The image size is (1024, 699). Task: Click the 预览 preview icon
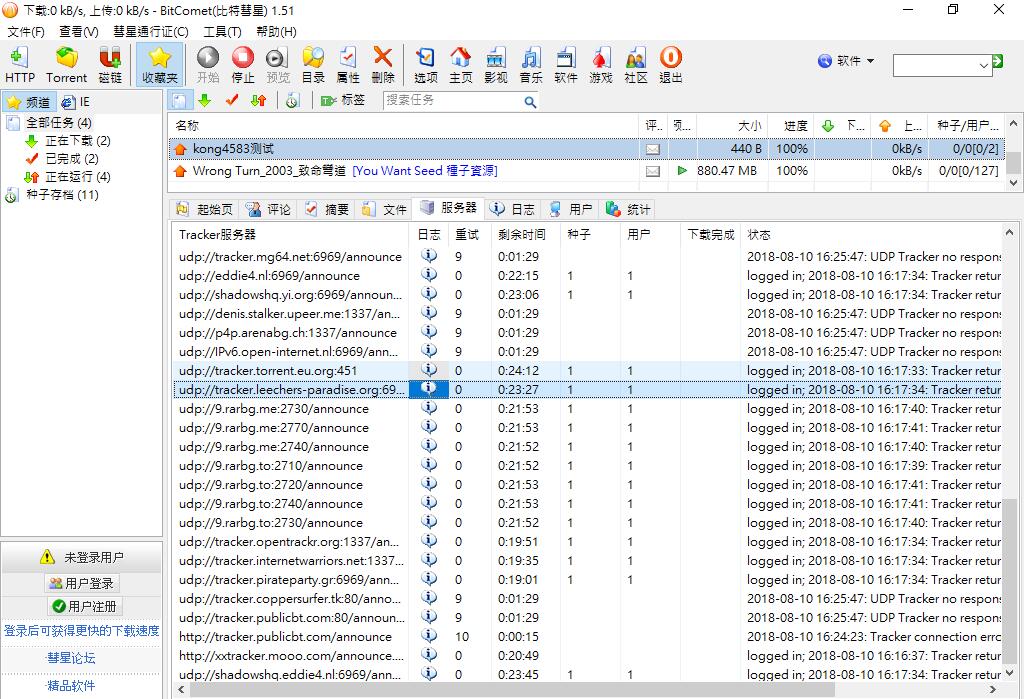pos(278,65)
